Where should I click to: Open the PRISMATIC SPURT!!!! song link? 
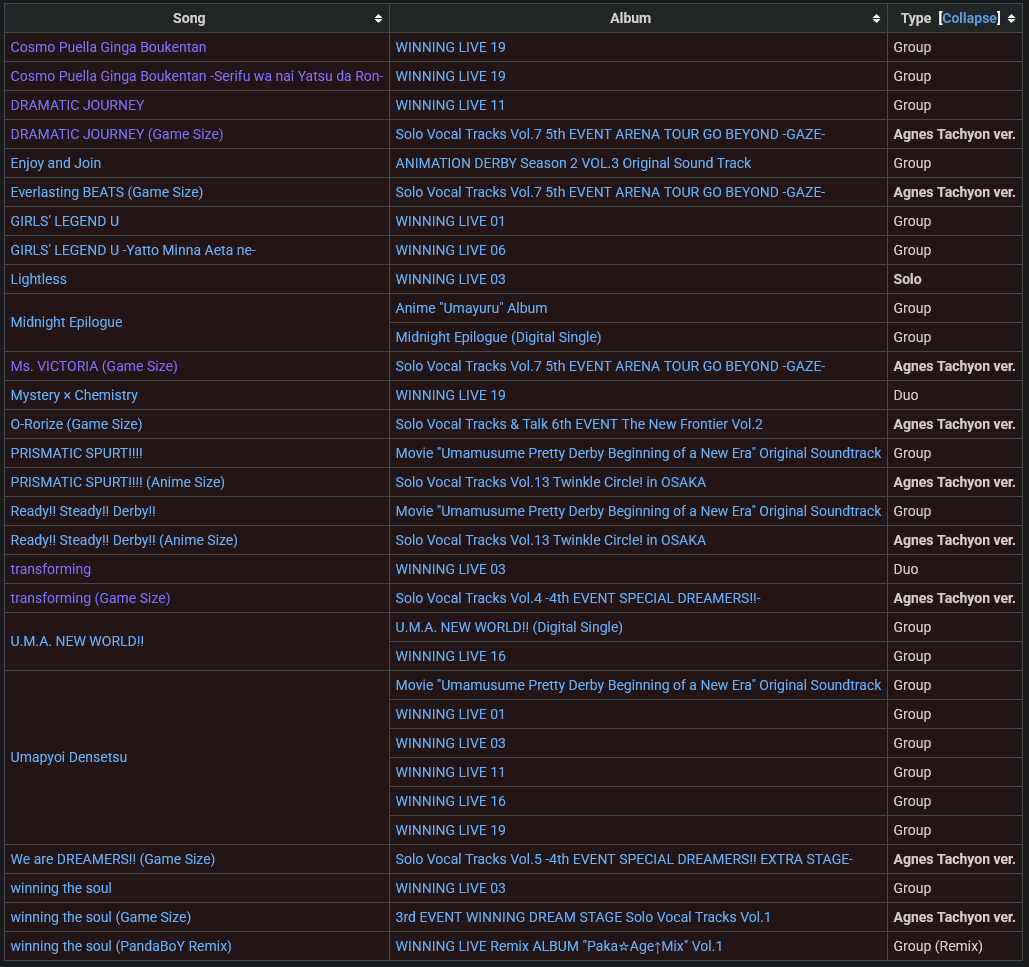[76, 453]
